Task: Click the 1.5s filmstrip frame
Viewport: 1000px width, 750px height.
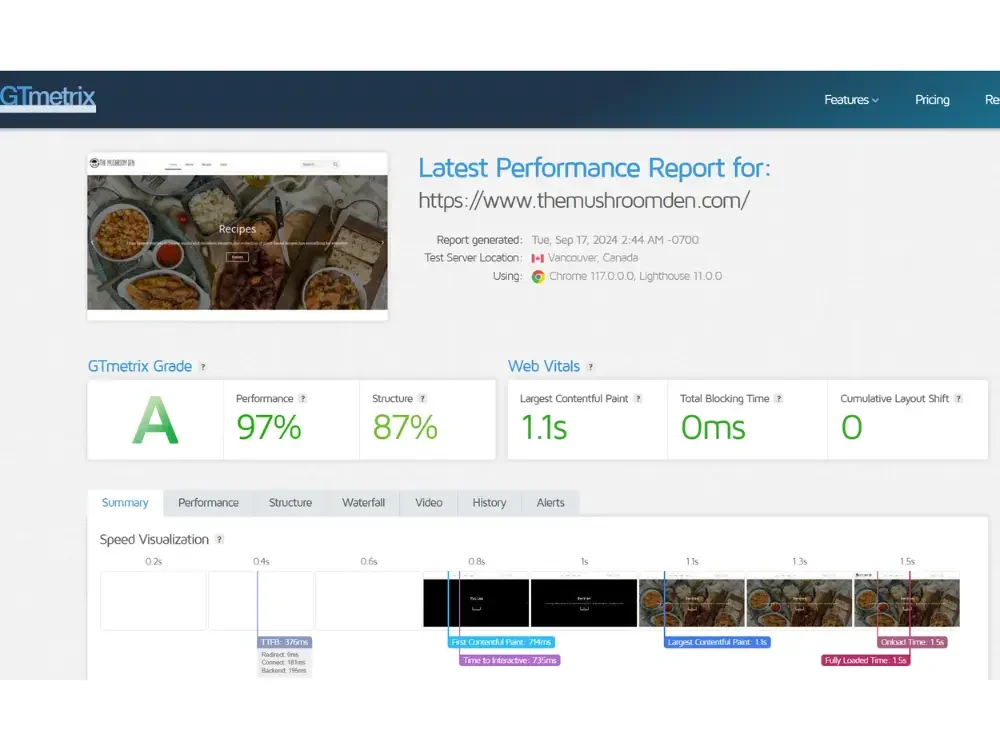Action: point(907,599)
